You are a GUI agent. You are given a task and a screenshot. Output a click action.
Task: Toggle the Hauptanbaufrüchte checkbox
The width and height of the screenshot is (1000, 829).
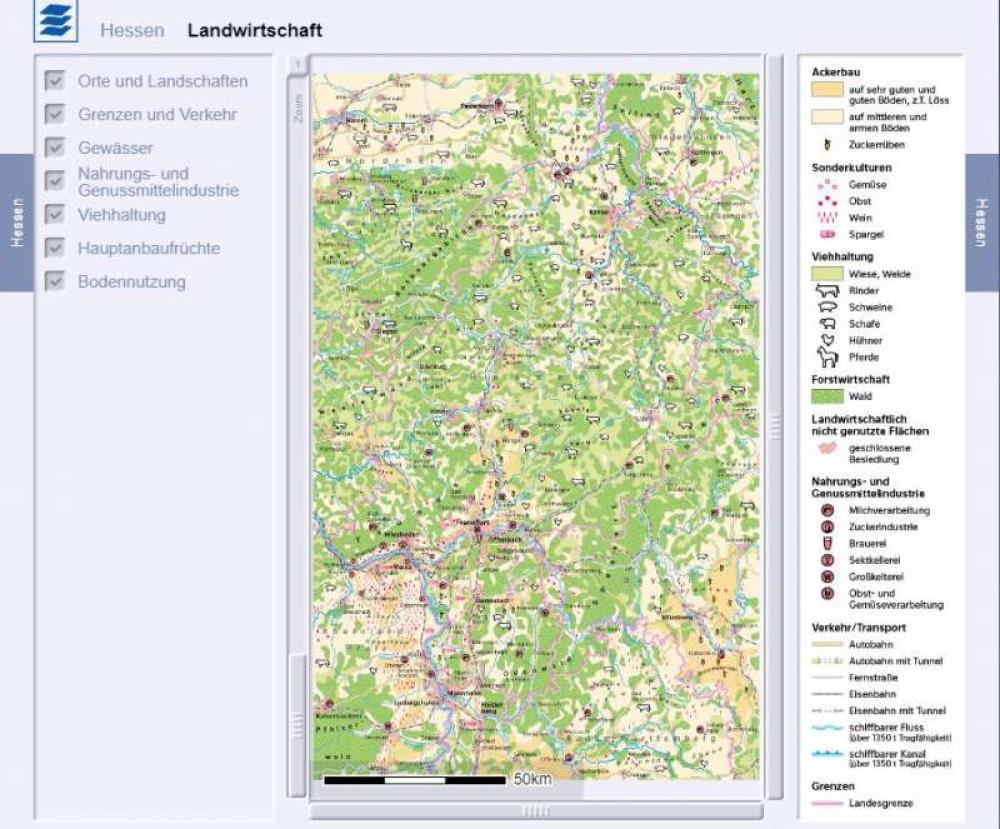coord(55,247)
